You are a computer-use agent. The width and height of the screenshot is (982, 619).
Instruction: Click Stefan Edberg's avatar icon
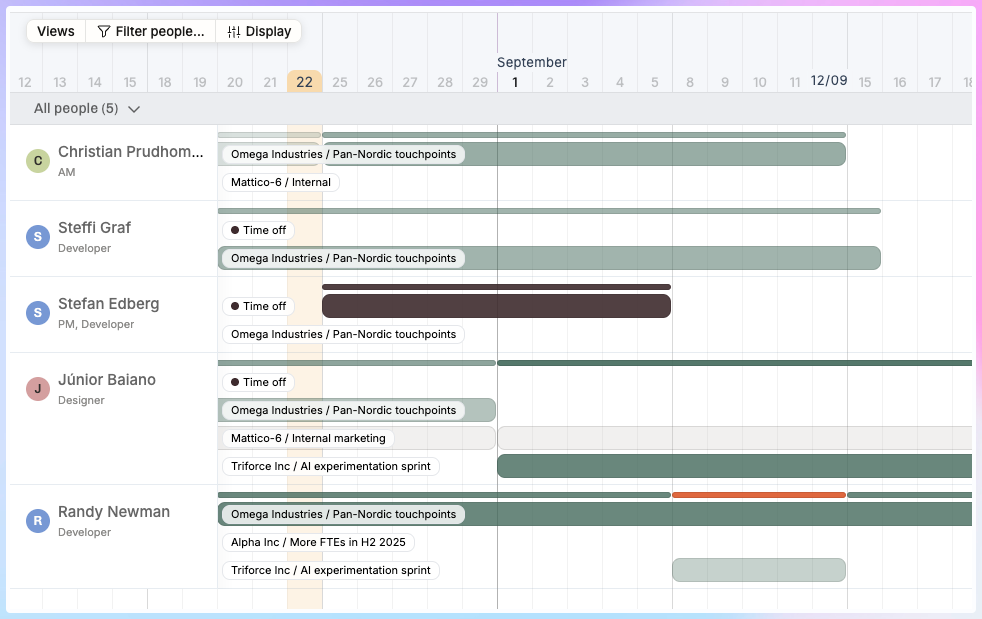click(37, 313)
